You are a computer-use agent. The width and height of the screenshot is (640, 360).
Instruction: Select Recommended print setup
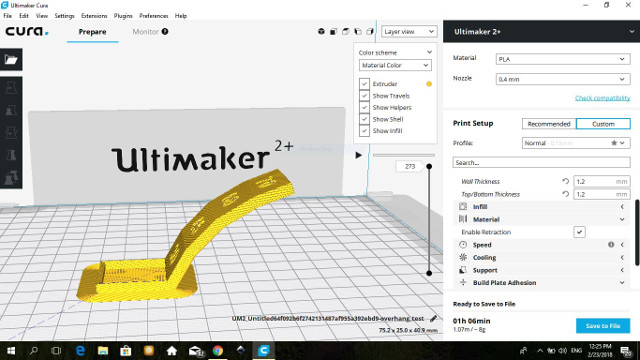[x=549, y=124]
